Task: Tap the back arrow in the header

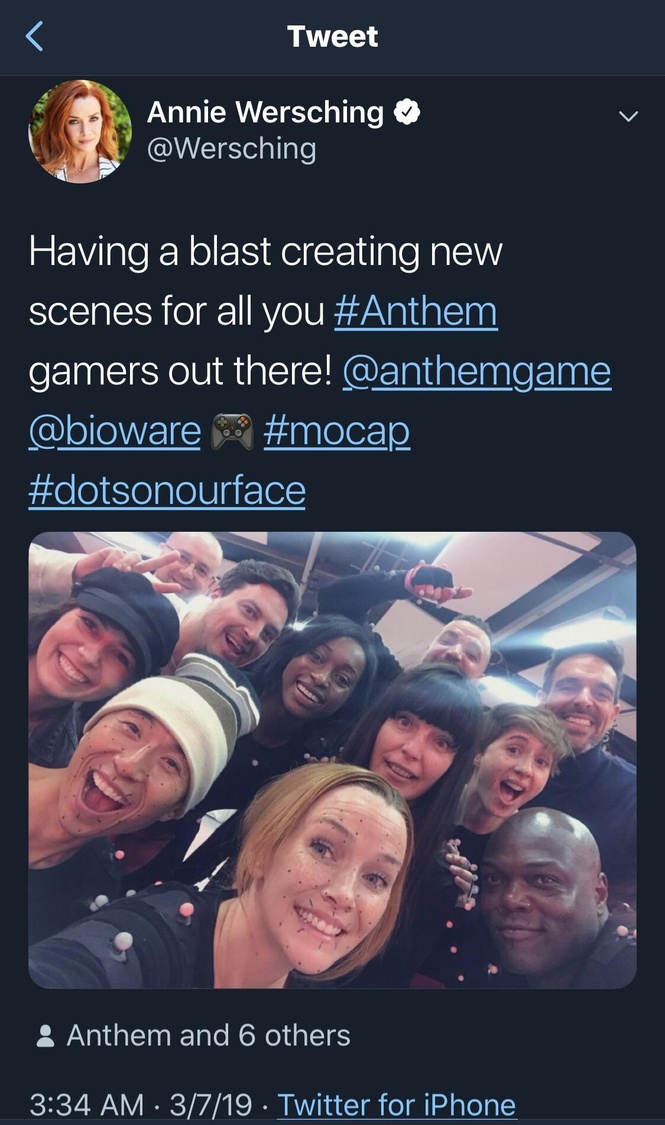Action: [x=35, y=37]
